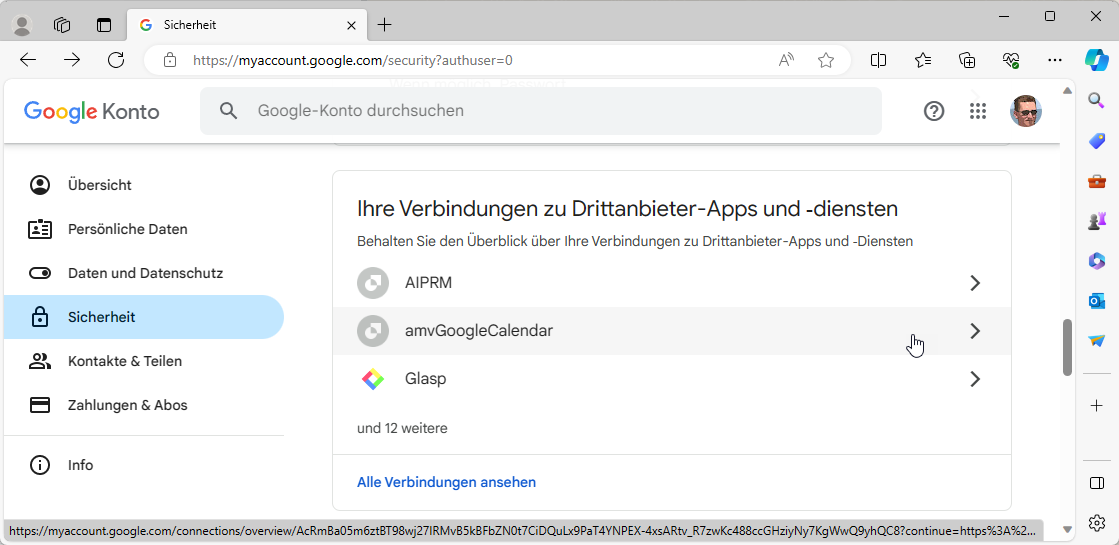Open the Glasp connection row
1119x545 pixels.
672,379
